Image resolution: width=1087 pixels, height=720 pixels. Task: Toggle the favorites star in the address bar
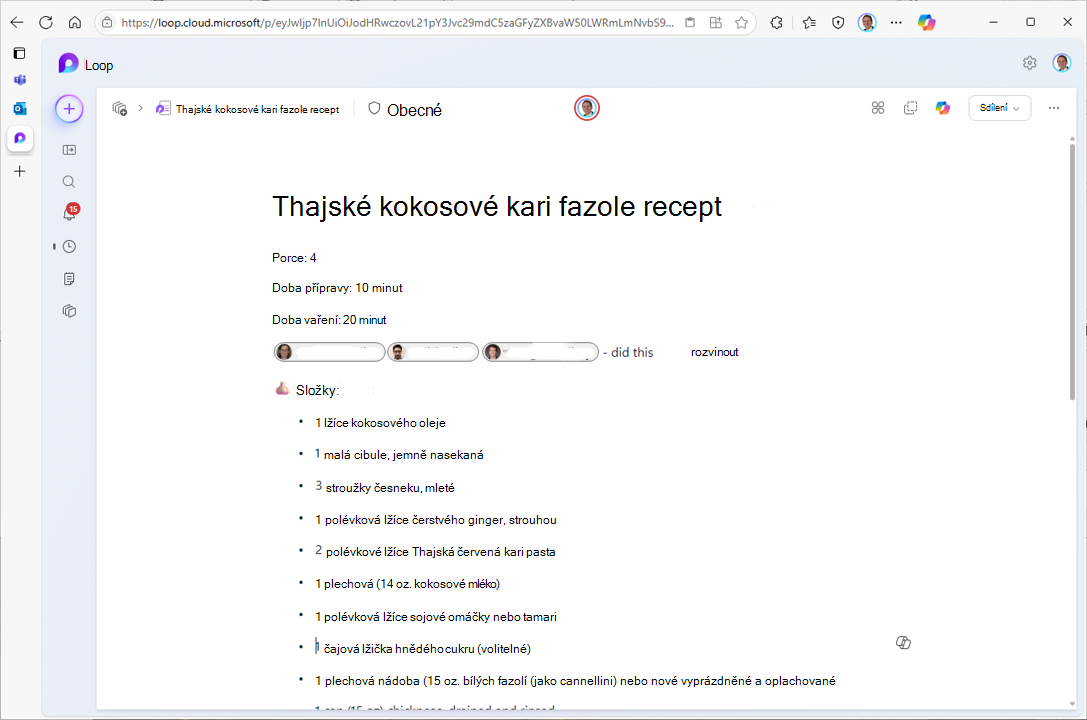[739, 21]
